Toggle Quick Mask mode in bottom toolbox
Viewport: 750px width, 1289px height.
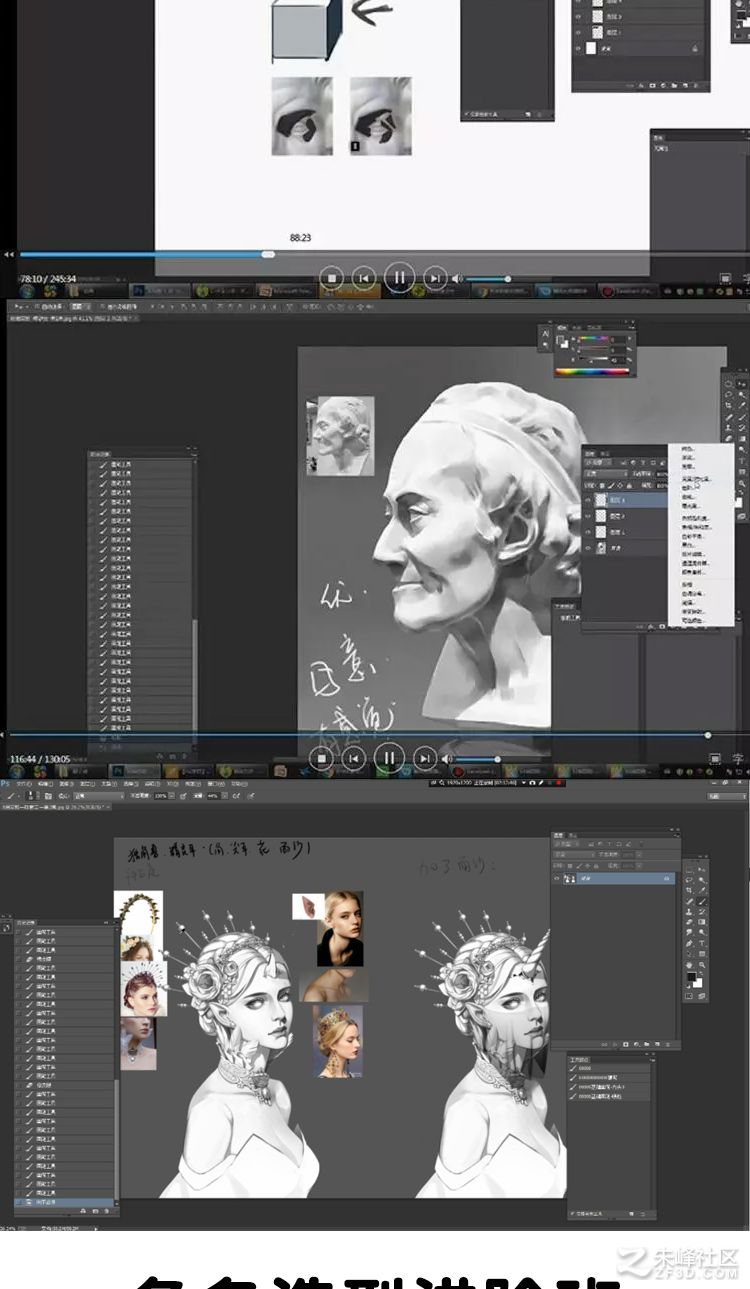click(689, 996)
